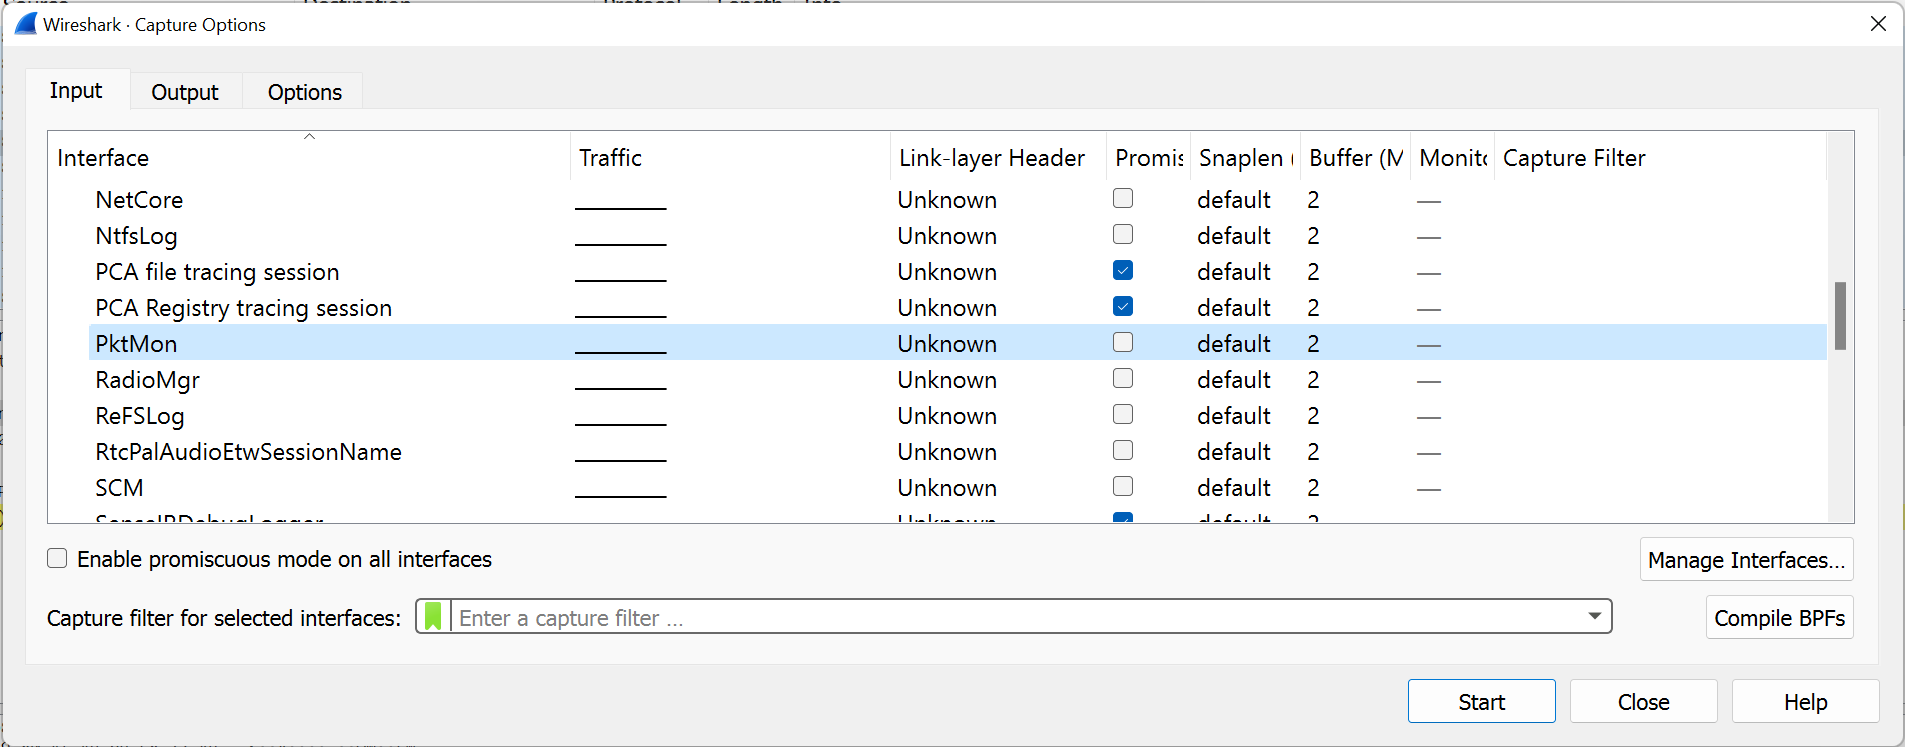Viewport: 1905px width, 747px height.
Task: Click the buffer value 2 for NetCore
Action: [x=1313, y=199]
